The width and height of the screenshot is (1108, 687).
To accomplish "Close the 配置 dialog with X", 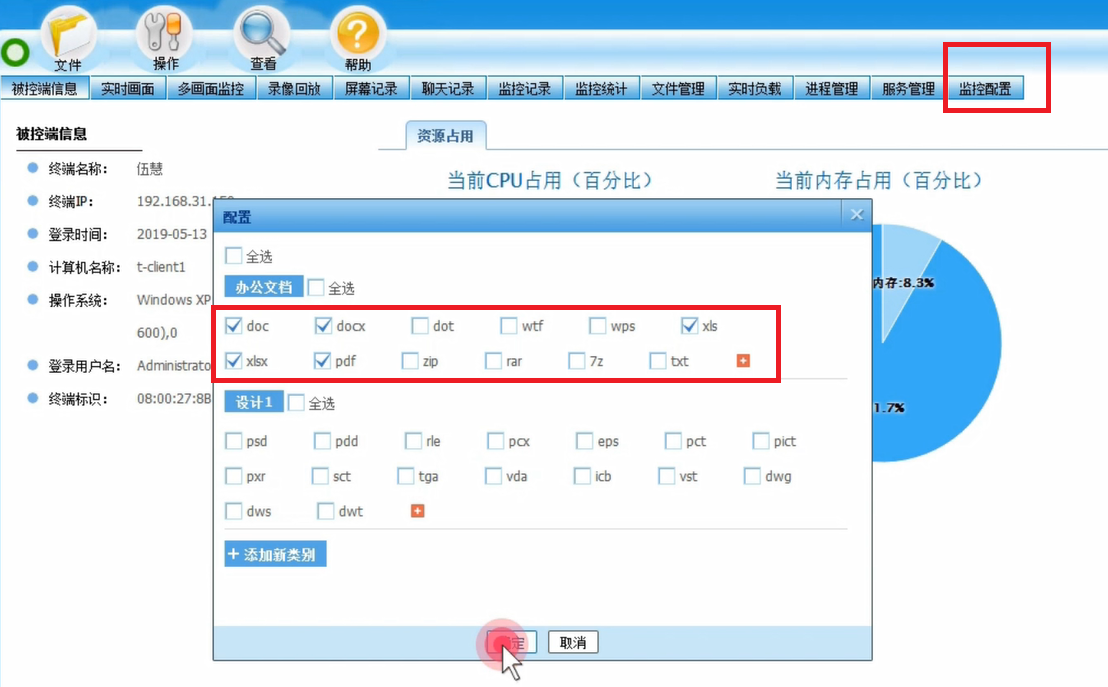I will pyautogui.click(x=856, y=214).
